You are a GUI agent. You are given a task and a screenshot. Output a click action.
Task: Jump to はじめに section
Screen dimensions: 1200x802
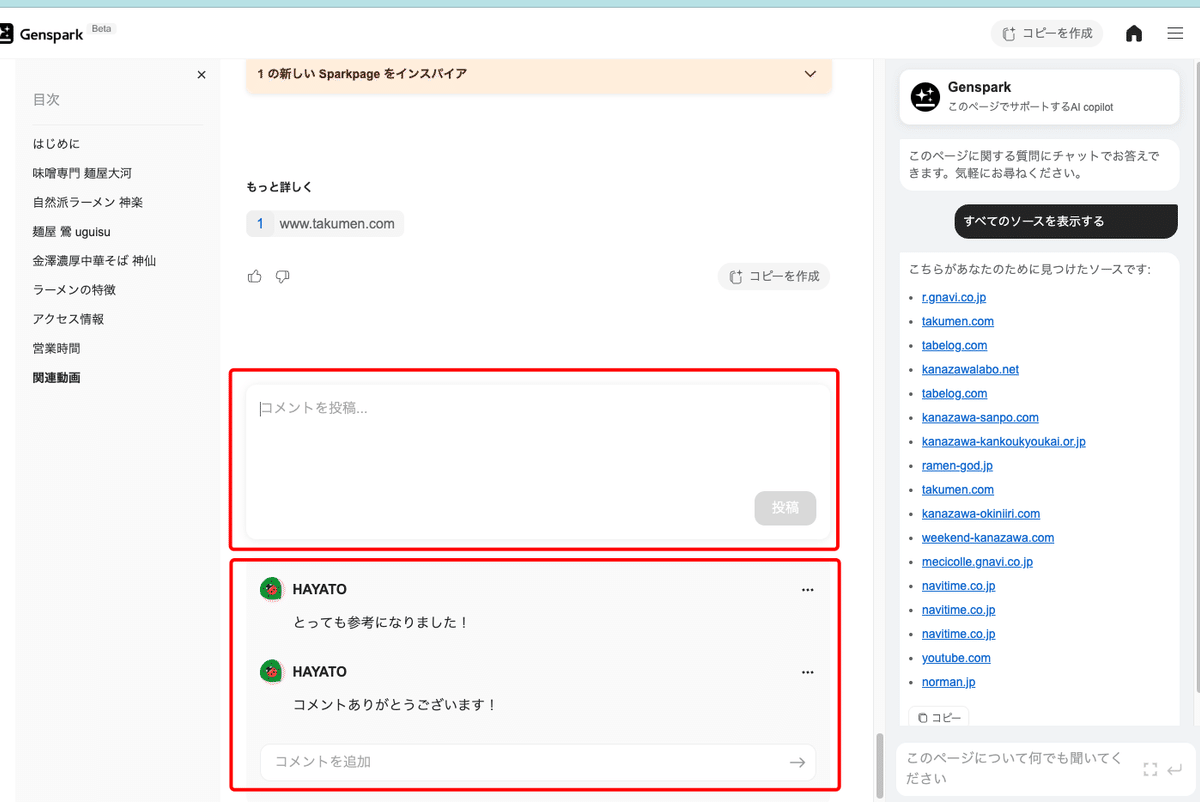point(56,144)
